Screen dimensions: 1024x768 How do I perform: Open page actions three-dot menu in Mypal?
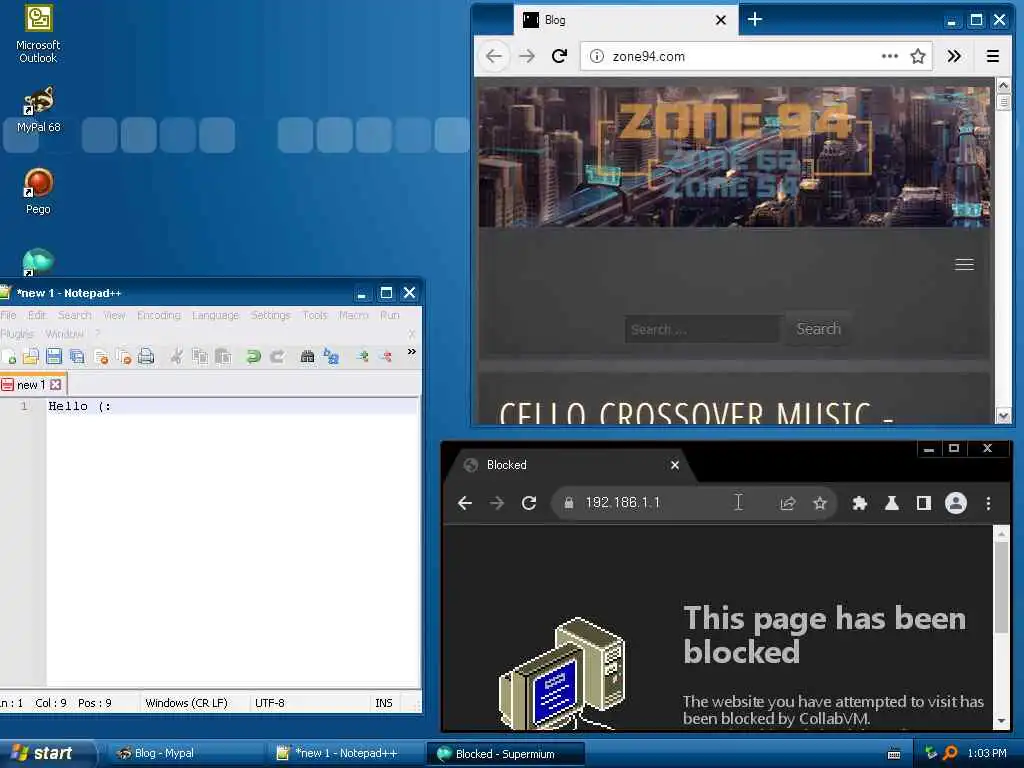coord(889,56)
